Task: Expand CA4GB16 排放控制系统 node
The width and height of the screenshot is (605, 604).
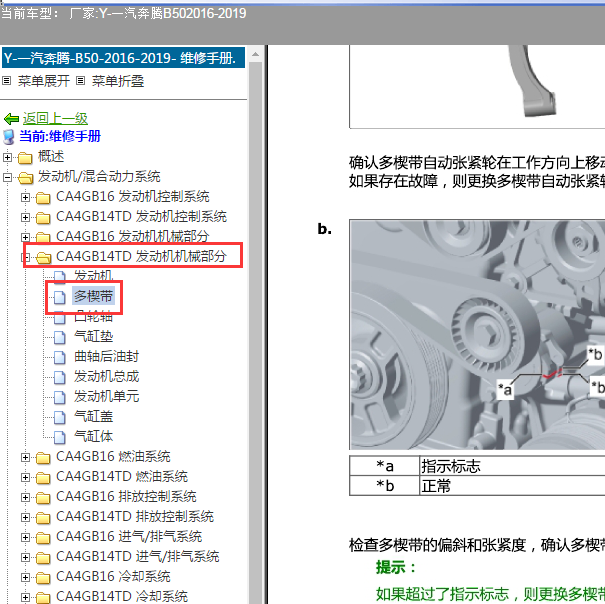Action: [25, 497]
